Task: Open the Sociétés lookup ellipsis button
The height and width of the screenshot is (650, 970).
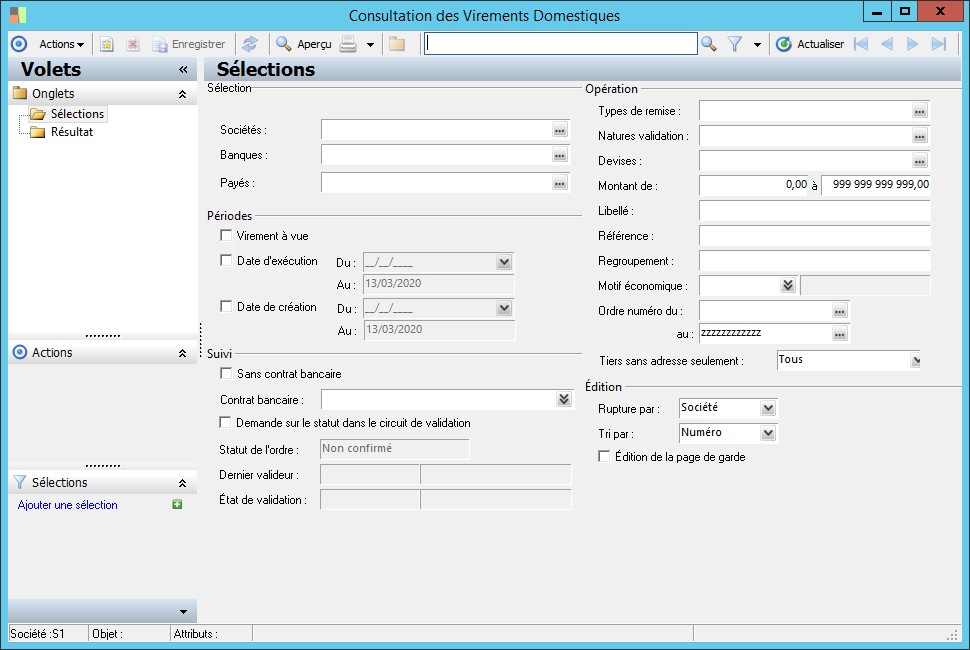Action: [560, 130]
